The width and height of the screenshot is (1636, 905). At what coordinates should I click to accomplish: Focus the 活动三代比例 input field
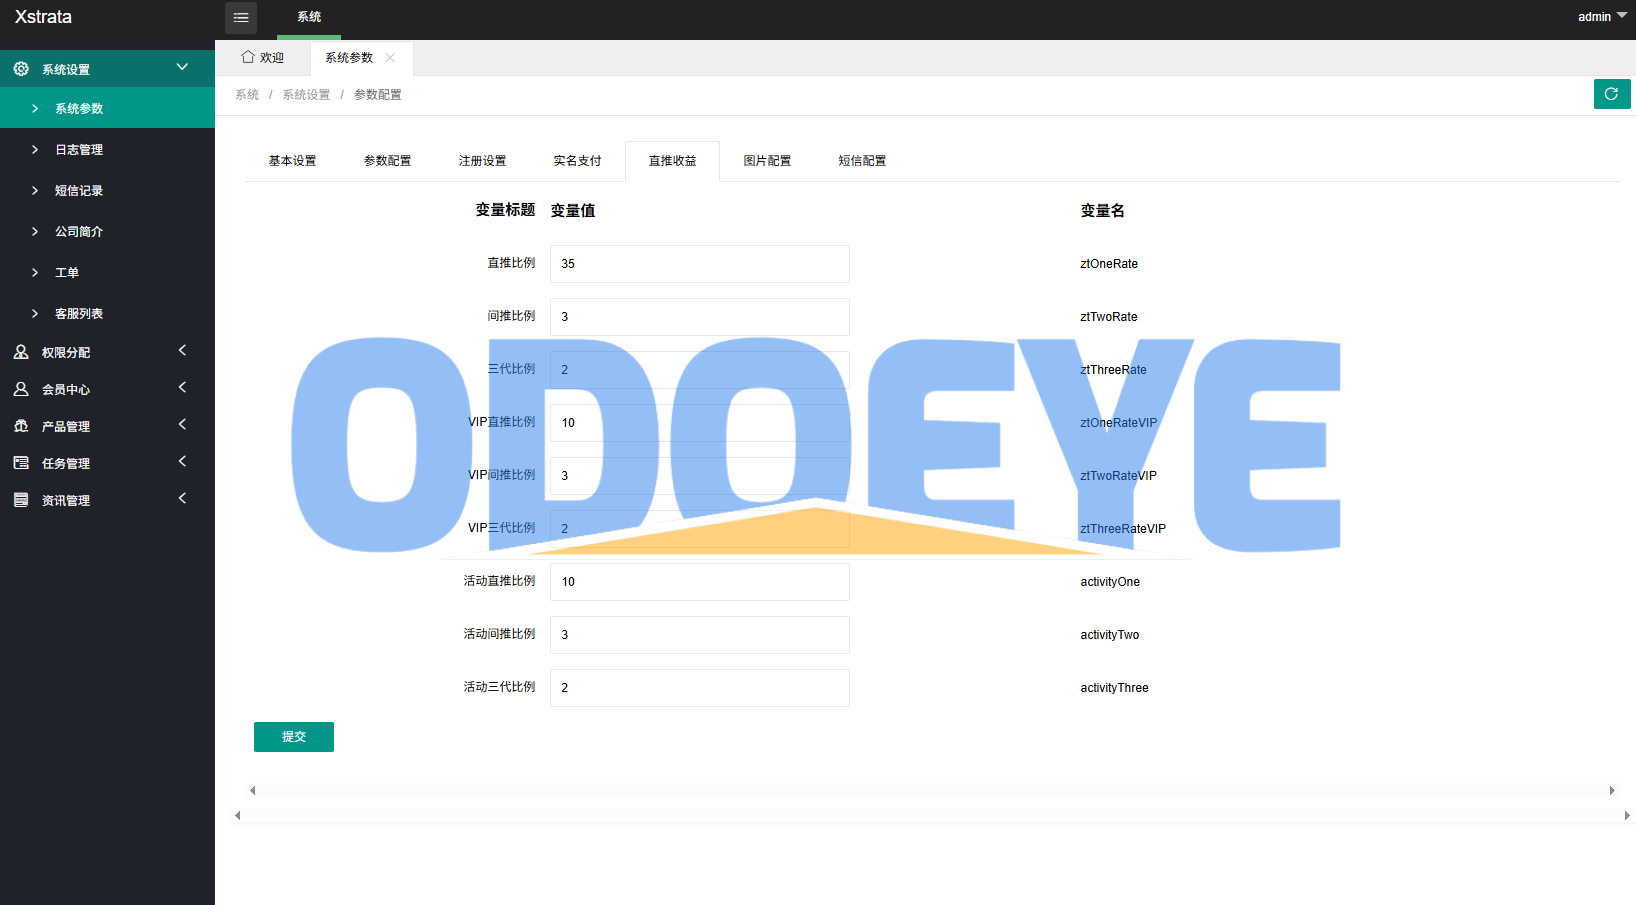pos(699,688)
